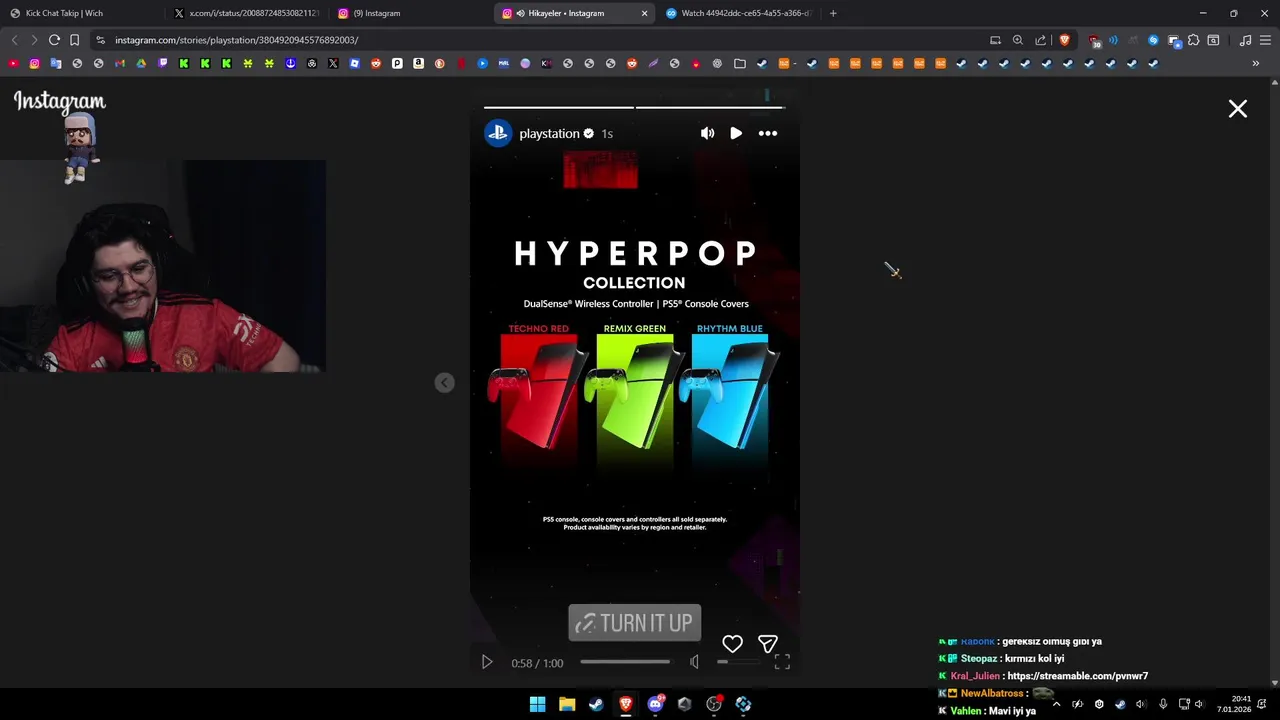This screenshot has height=720, width=1280.
Task: Like the story with the heart icon
Action: 732,644
